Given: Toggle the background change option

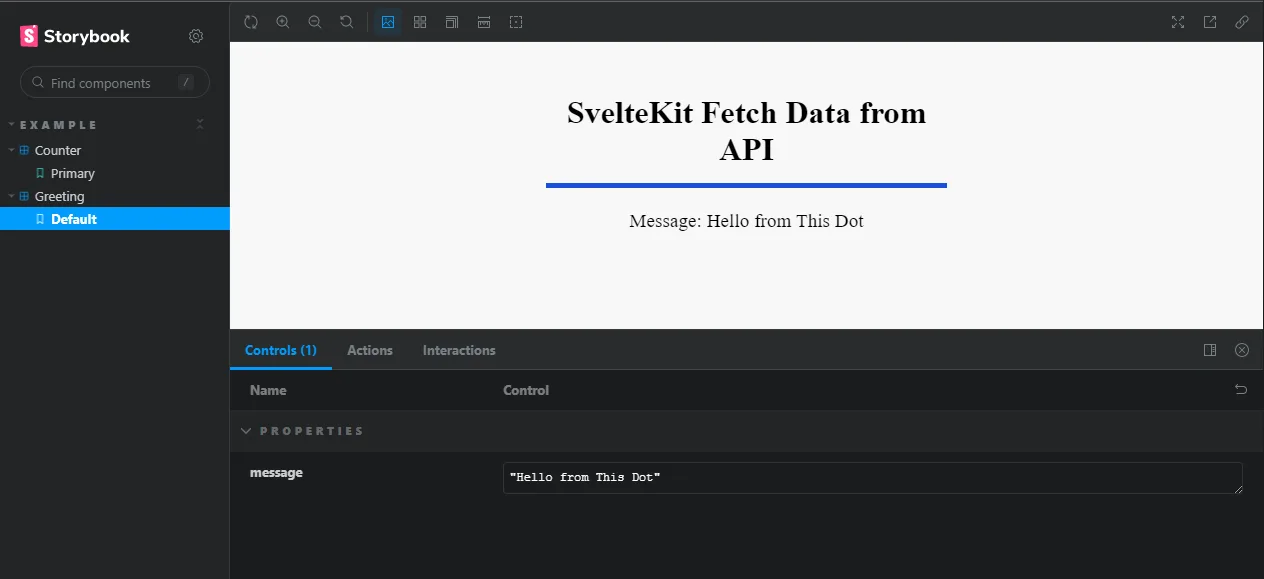Looking at the screenshot, I should pos(388,21).
